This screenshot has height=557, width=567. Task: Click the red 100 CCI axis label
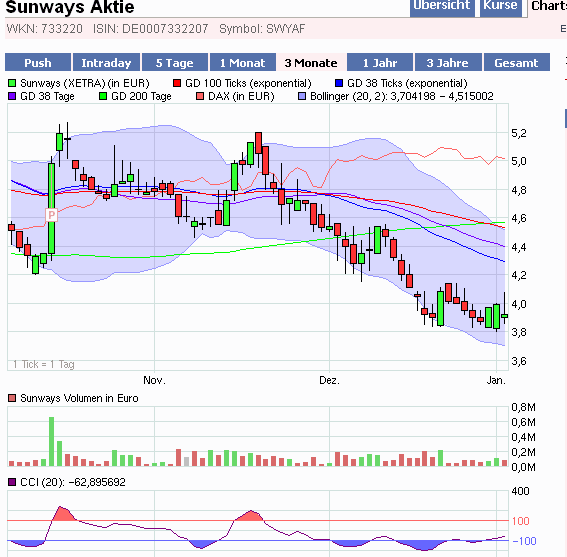point(521,521)
